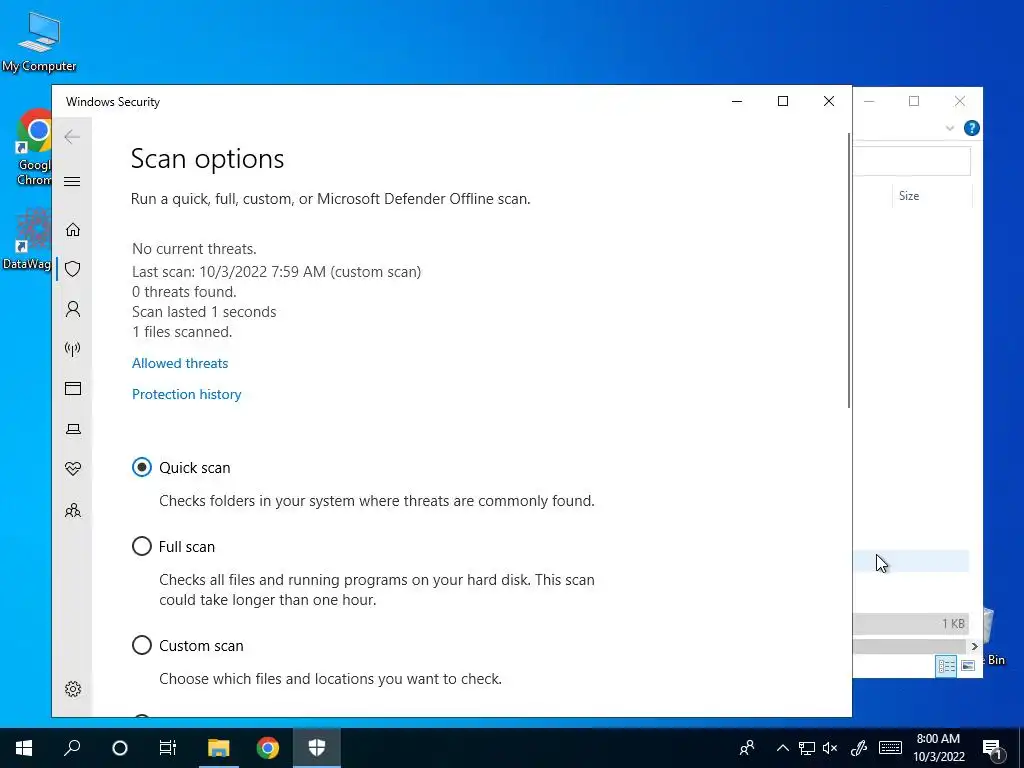Expand the ribbon chevron in File Explorer
Image resolution: width=1024 pixels, height=768 pixels.
[x=950, y=128]
